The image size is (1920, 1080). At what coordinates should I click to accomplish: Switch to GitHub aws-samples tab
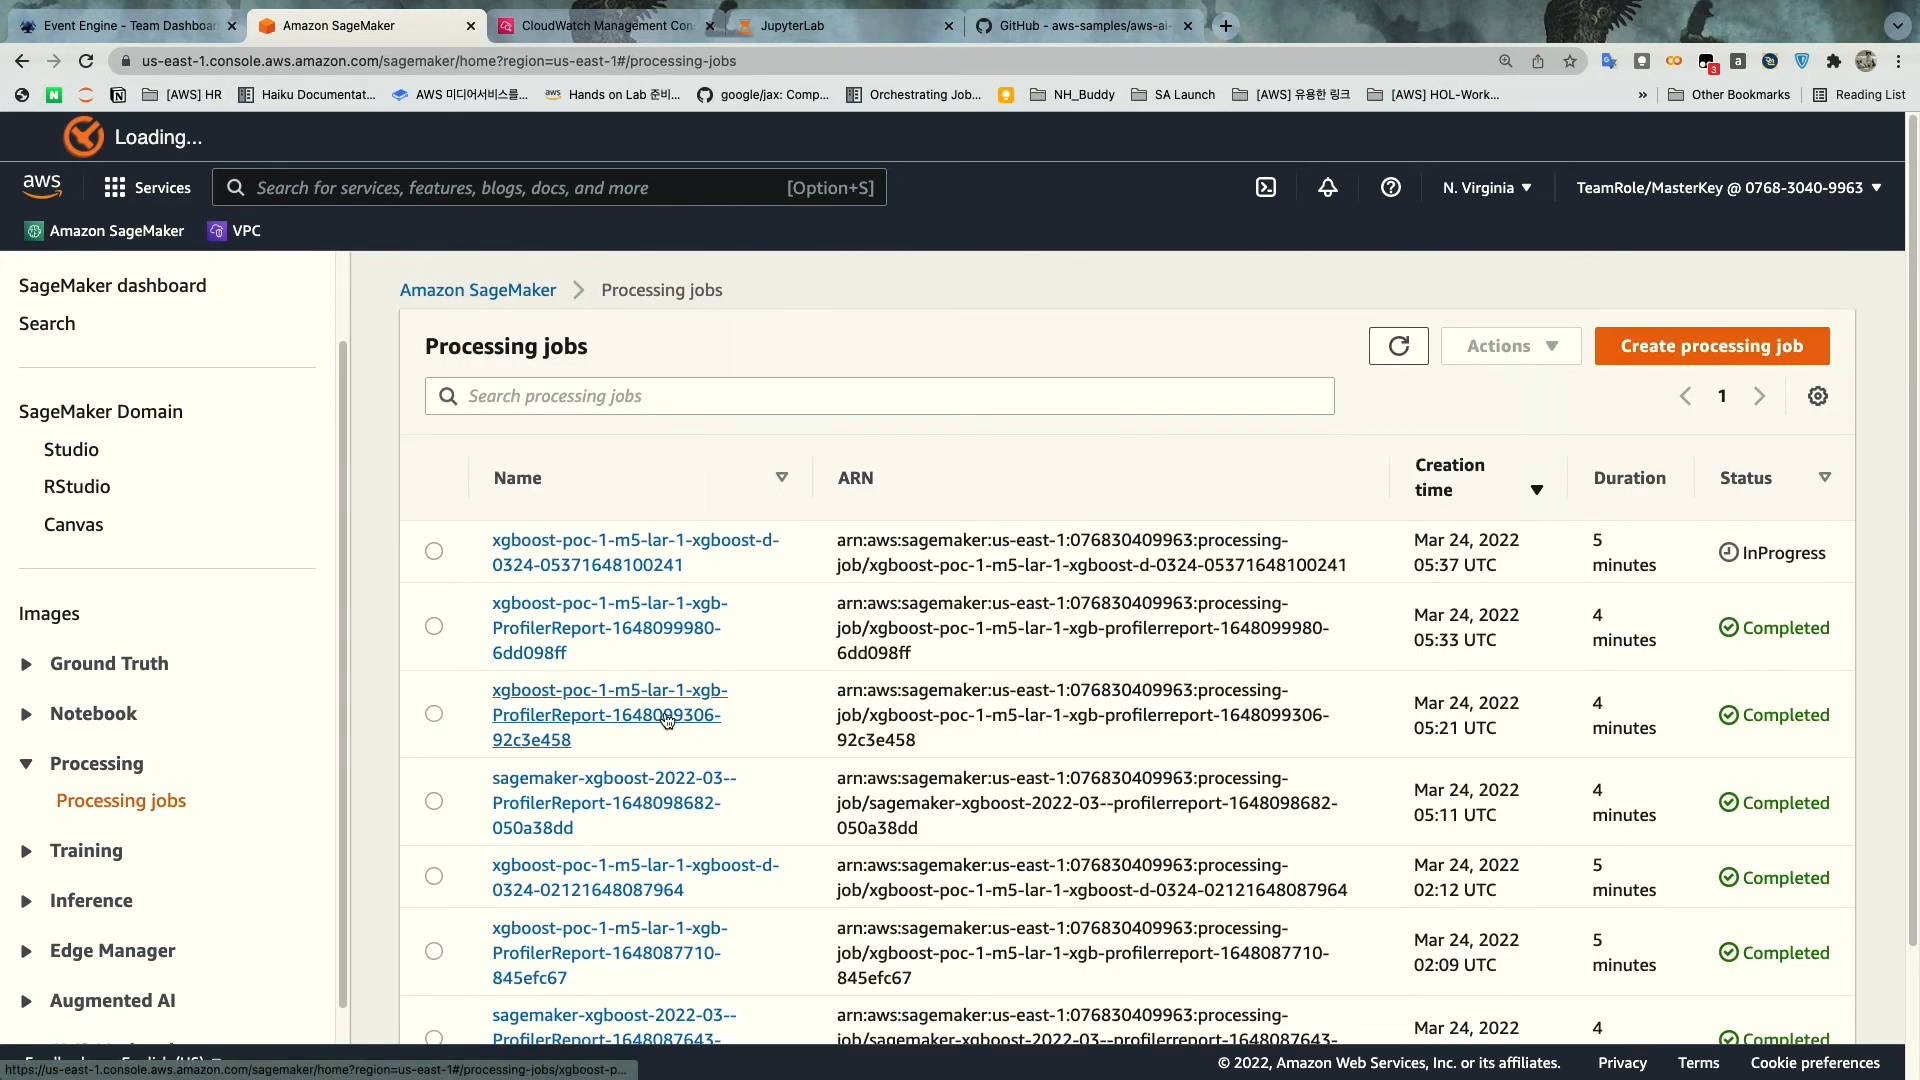1082,26
